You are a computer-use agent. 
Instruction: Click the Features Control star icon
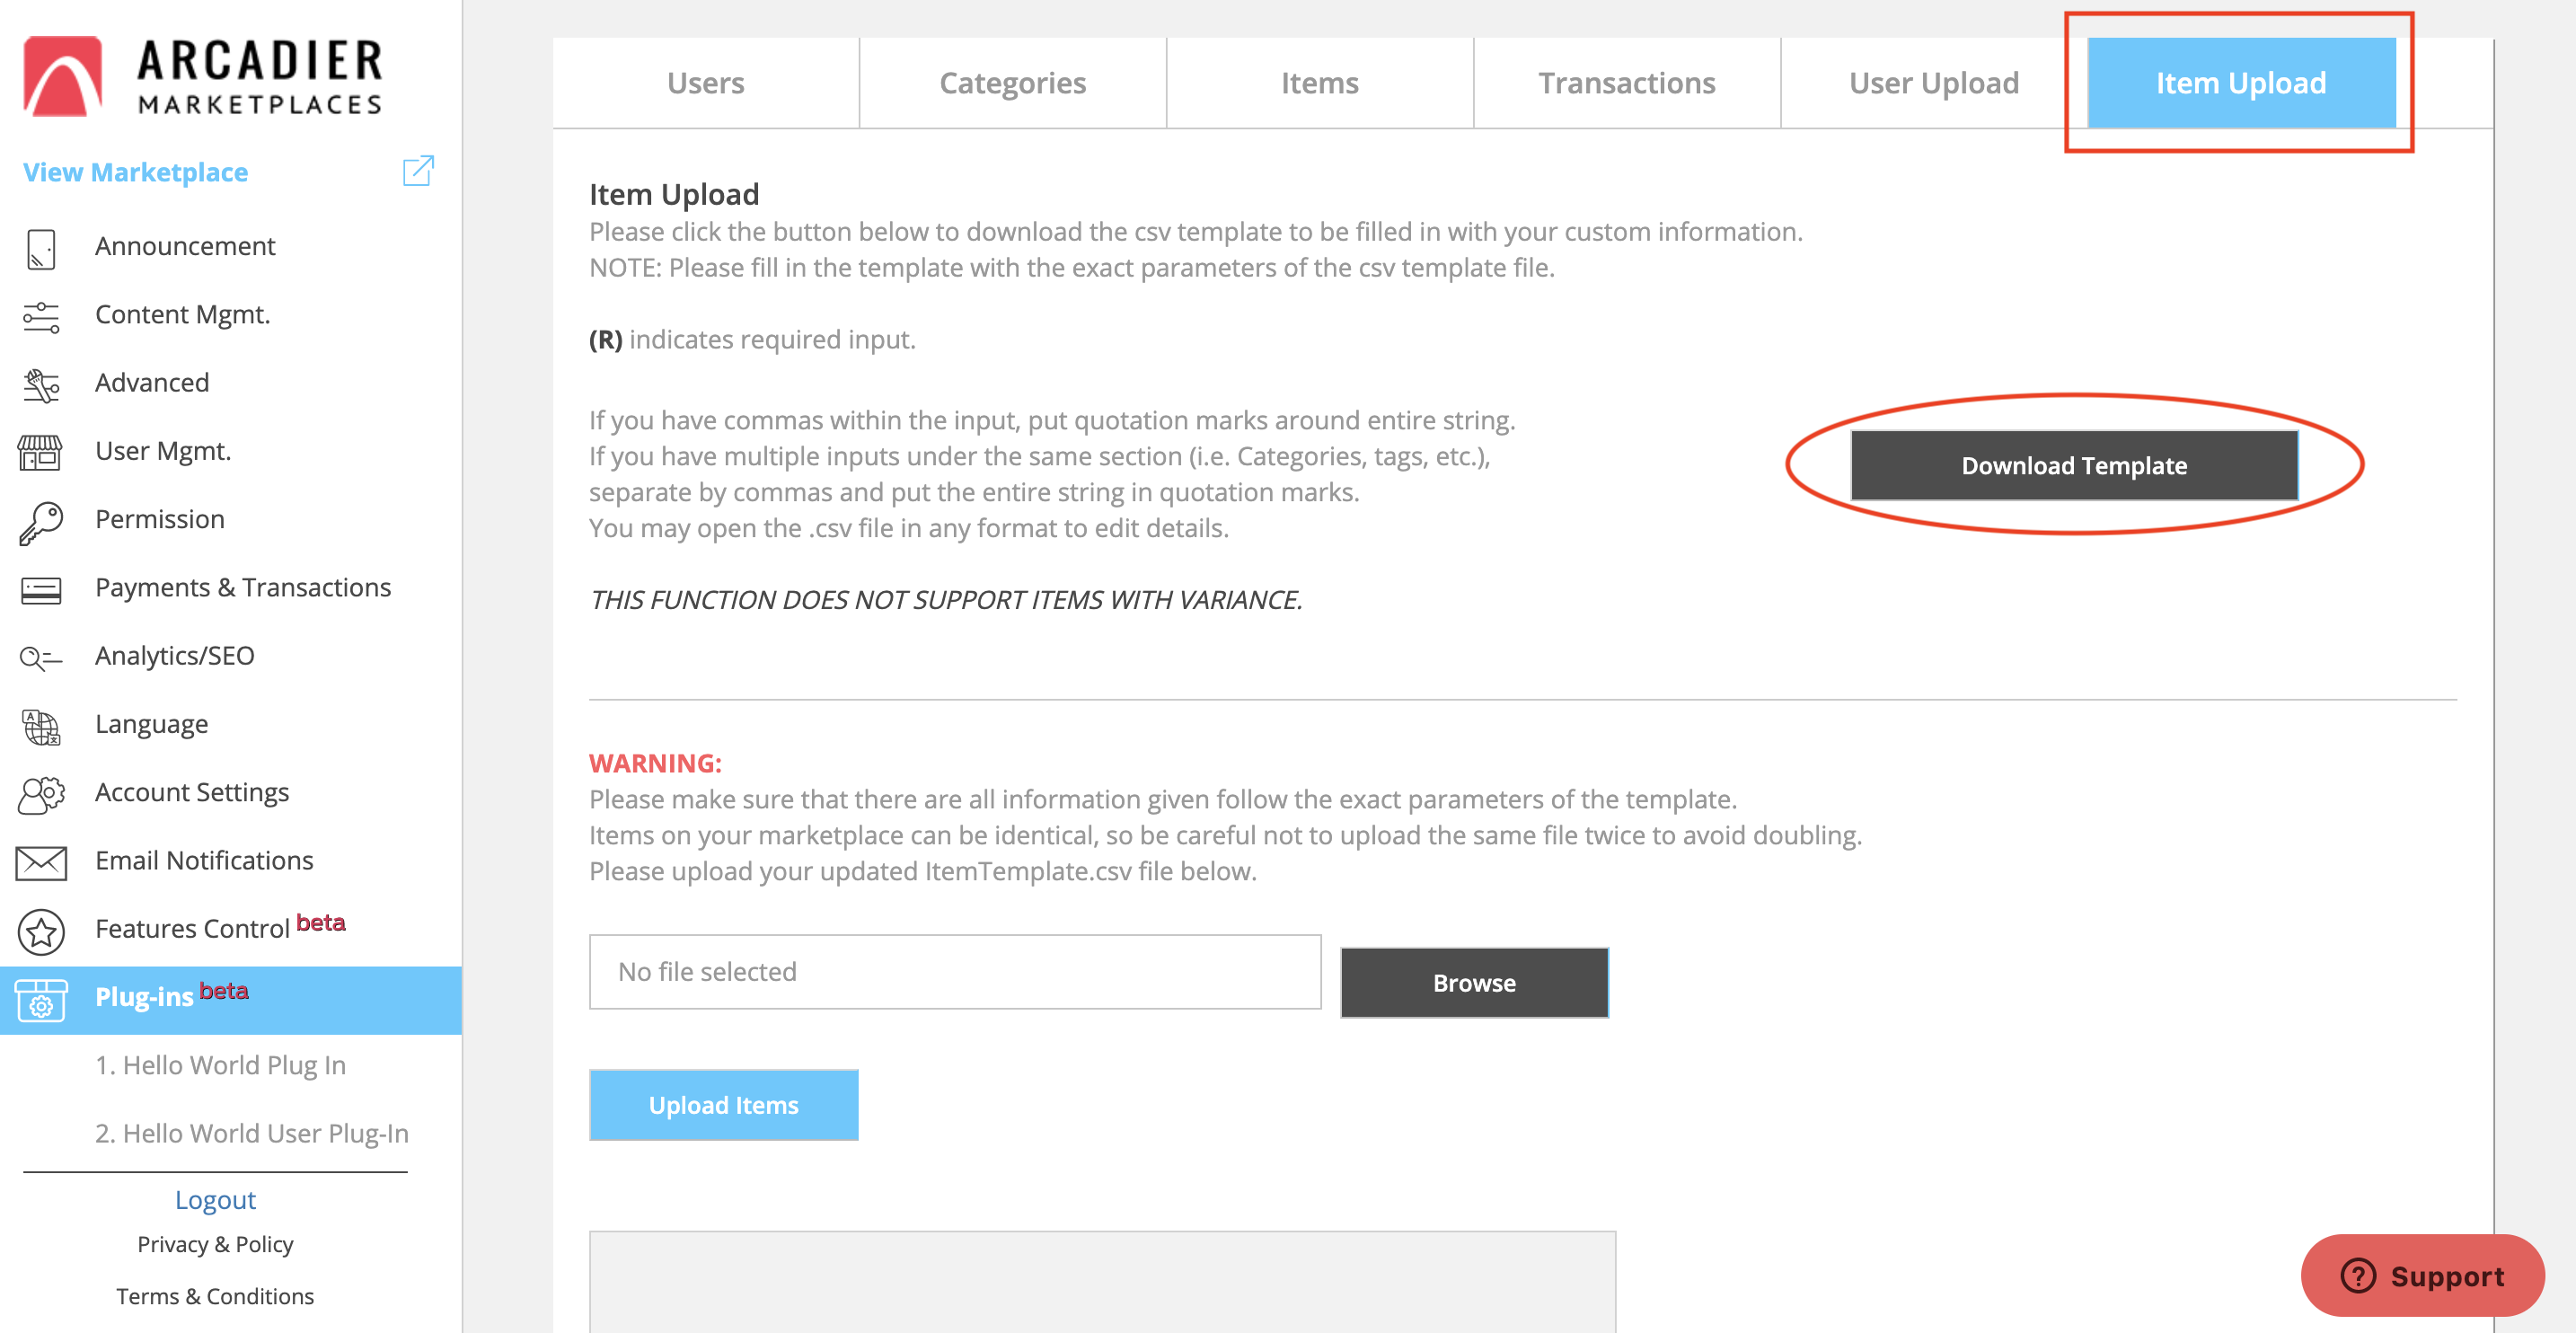pos(41,931)
